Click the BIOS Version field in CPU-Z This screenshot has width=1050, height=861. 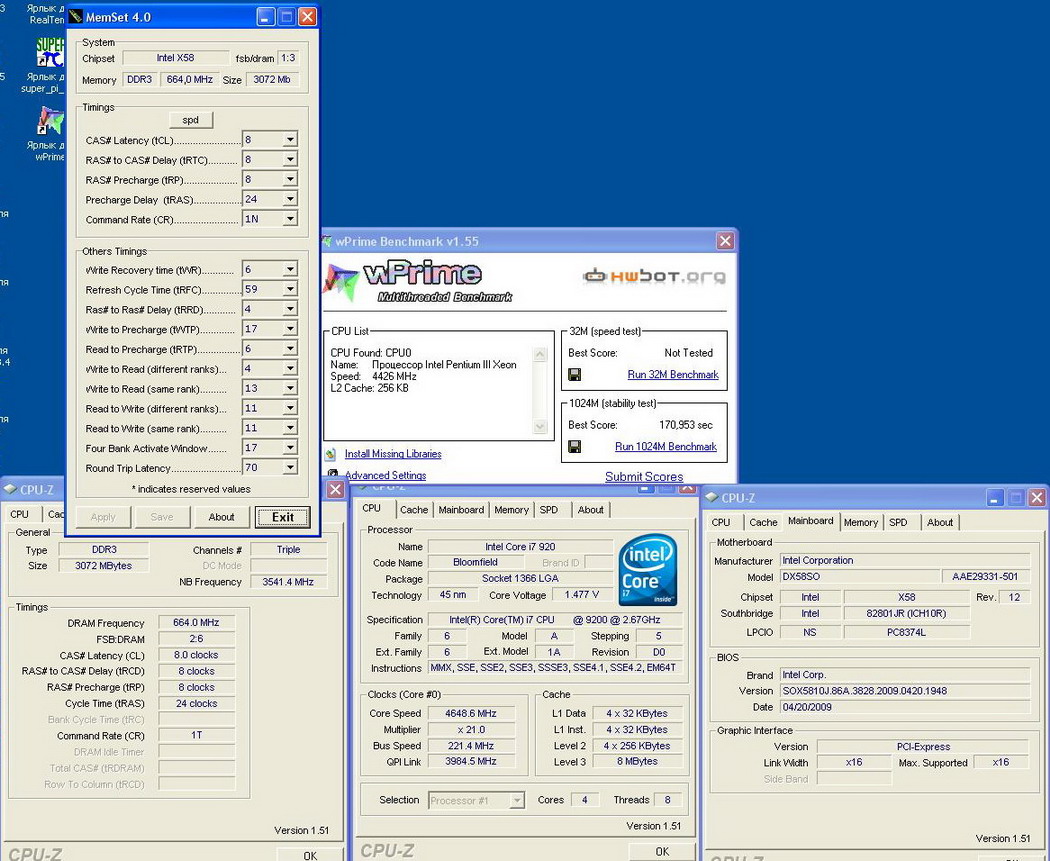[905, 691]
